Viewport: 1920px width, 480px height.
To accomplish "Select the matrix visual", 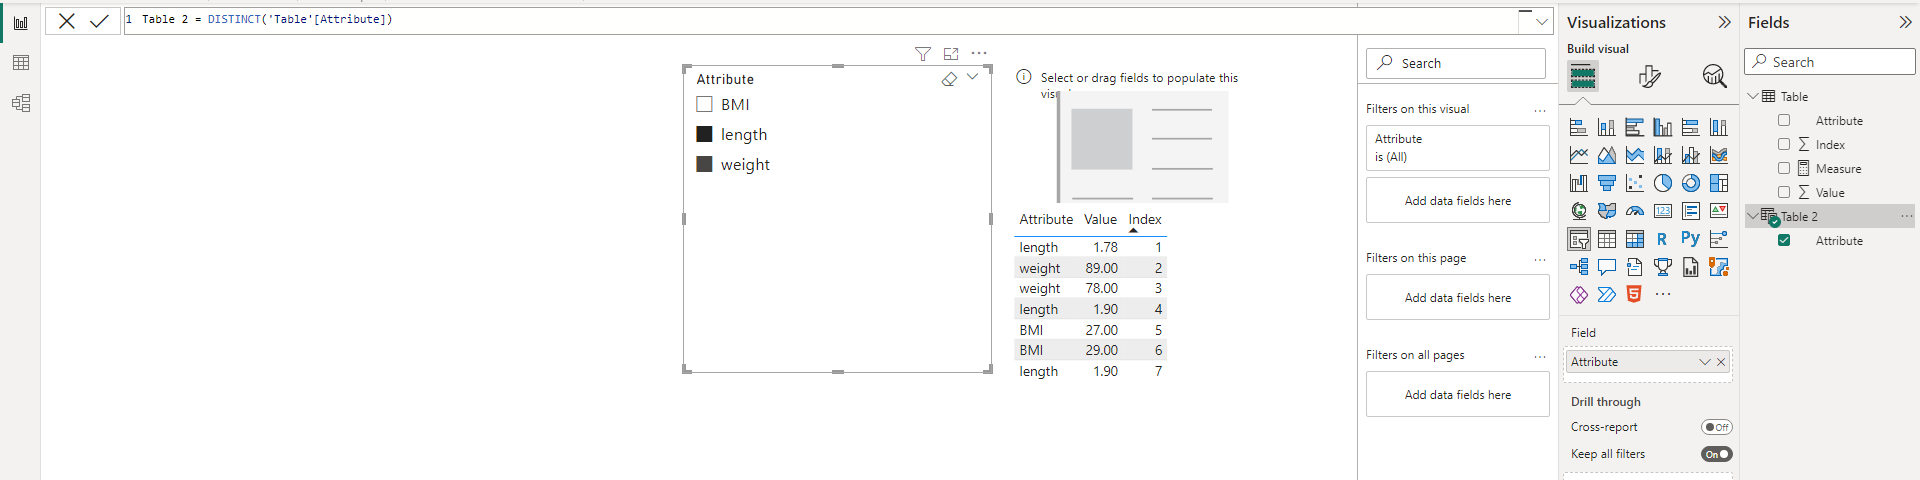I will (1635, 239).
